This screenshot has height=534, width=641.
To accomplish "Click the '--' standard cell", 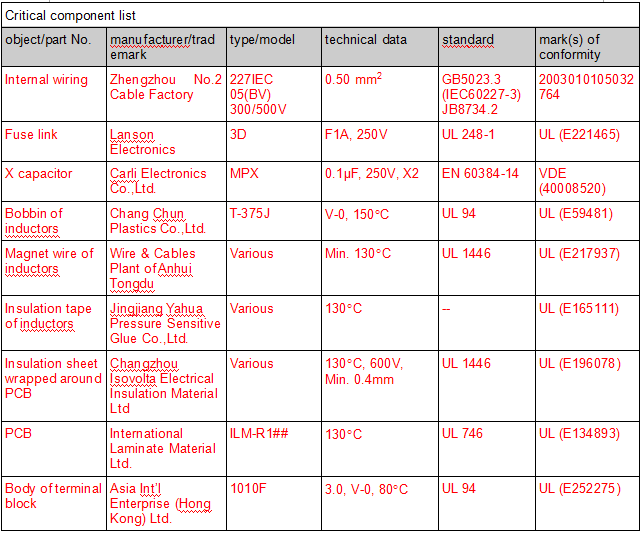I will 487,323.
